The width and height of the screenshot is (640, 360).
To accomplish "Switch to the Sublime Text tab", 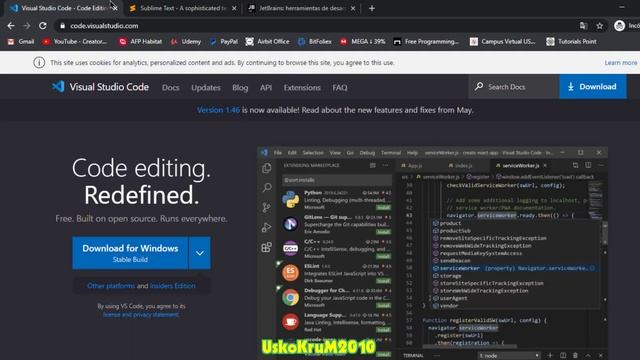I will click(x=183, y=8).
